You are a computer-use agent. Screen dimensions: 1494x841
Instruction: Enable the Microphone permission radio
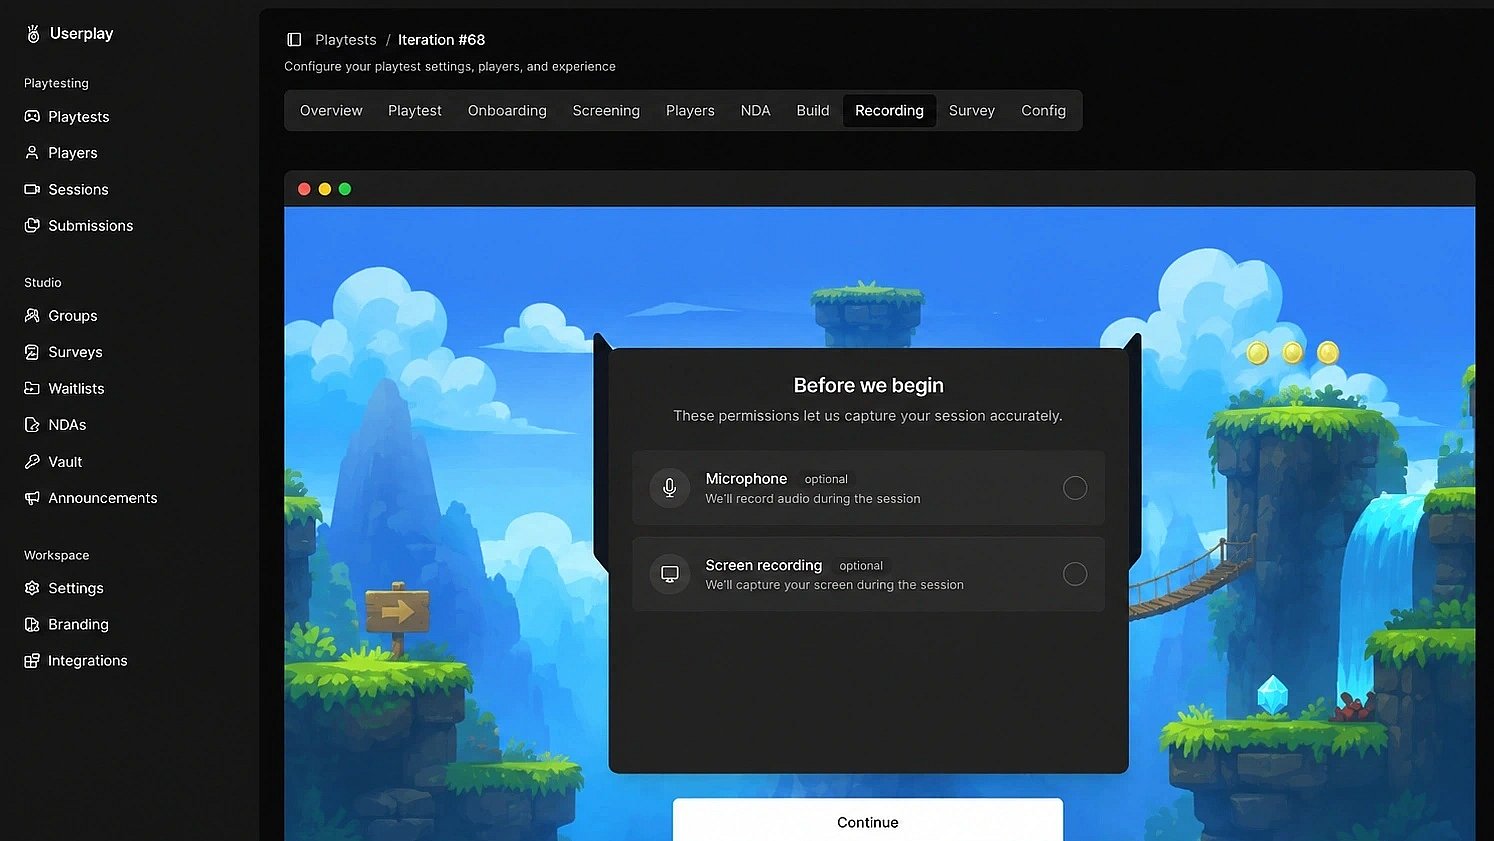pos(1075,488)
